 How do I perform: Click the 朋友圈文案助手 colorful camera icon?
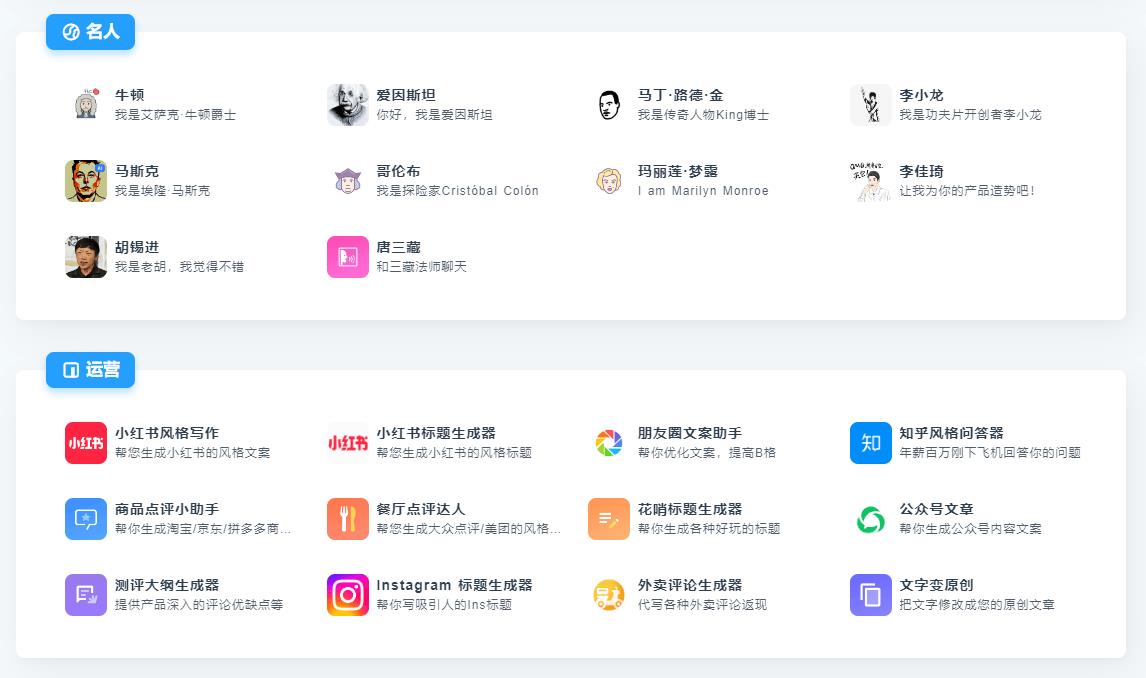point(609,442)
